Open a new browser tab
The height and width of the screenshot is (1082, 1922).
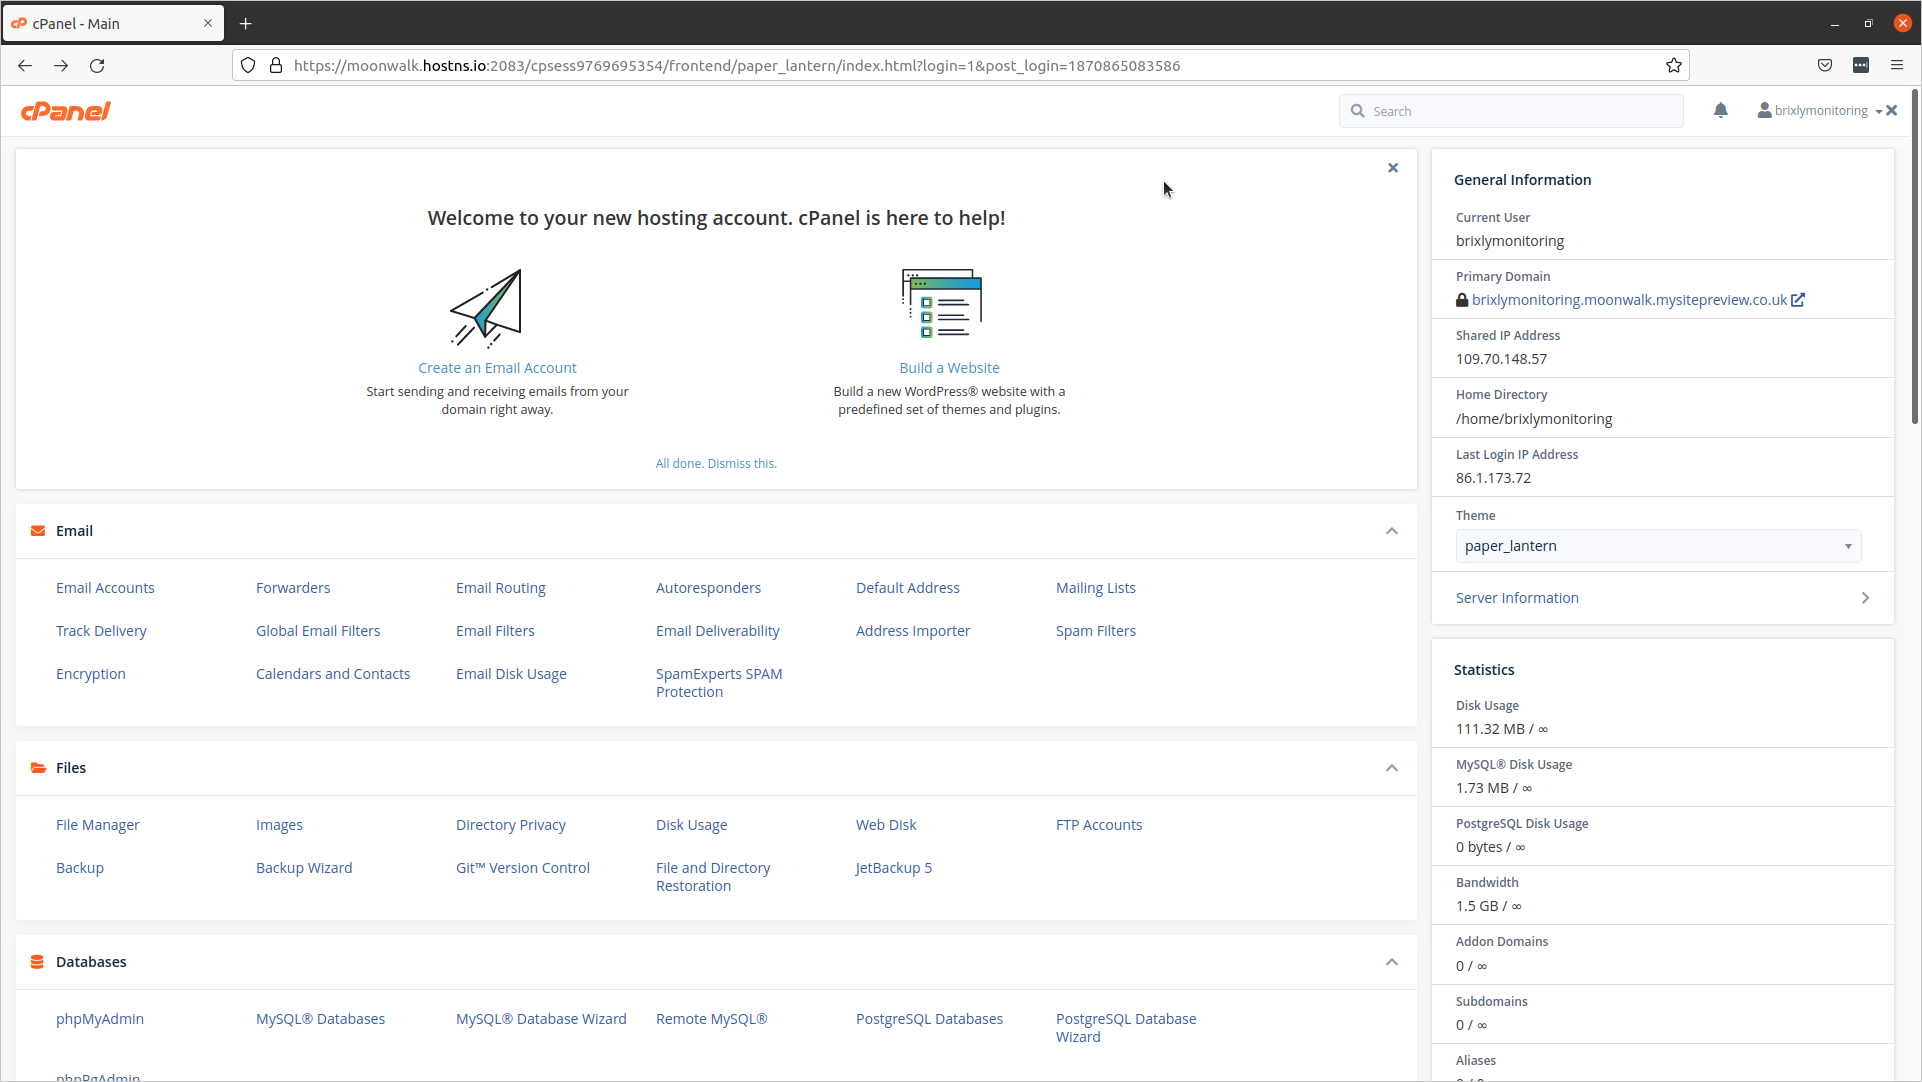tap(246, 23)
